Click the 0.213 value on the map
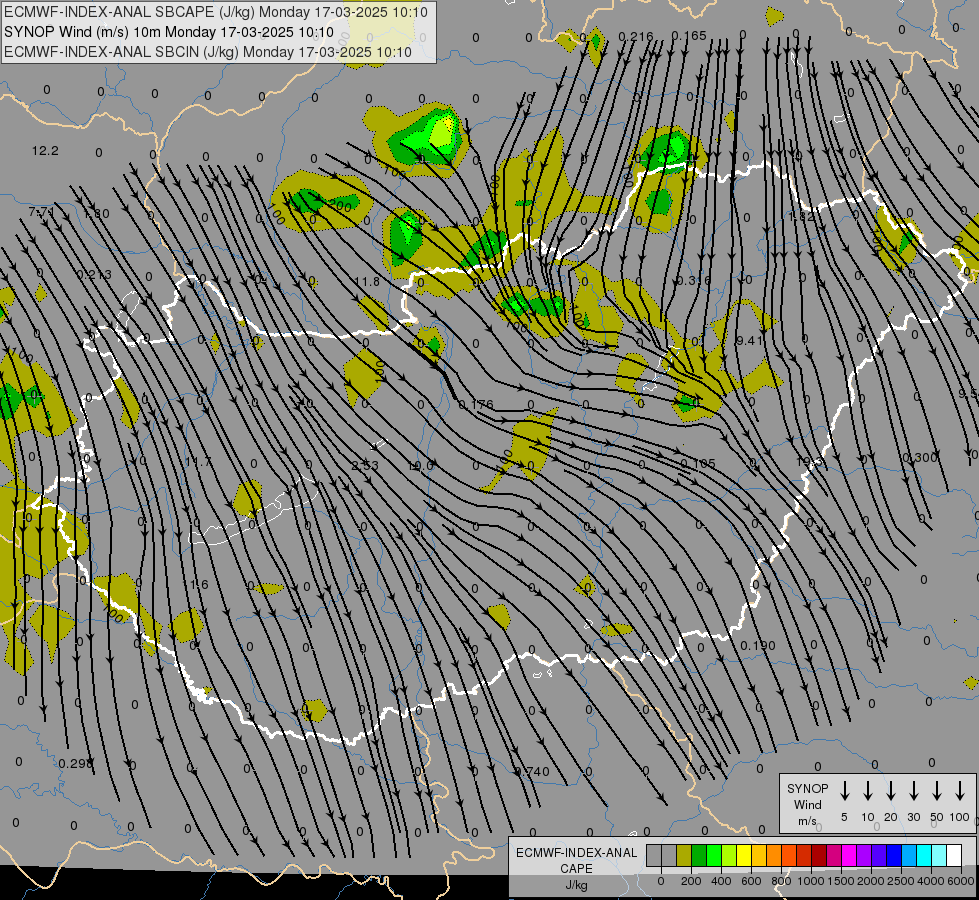The height and width of the screenshot is (900, 979). [95, 274]
